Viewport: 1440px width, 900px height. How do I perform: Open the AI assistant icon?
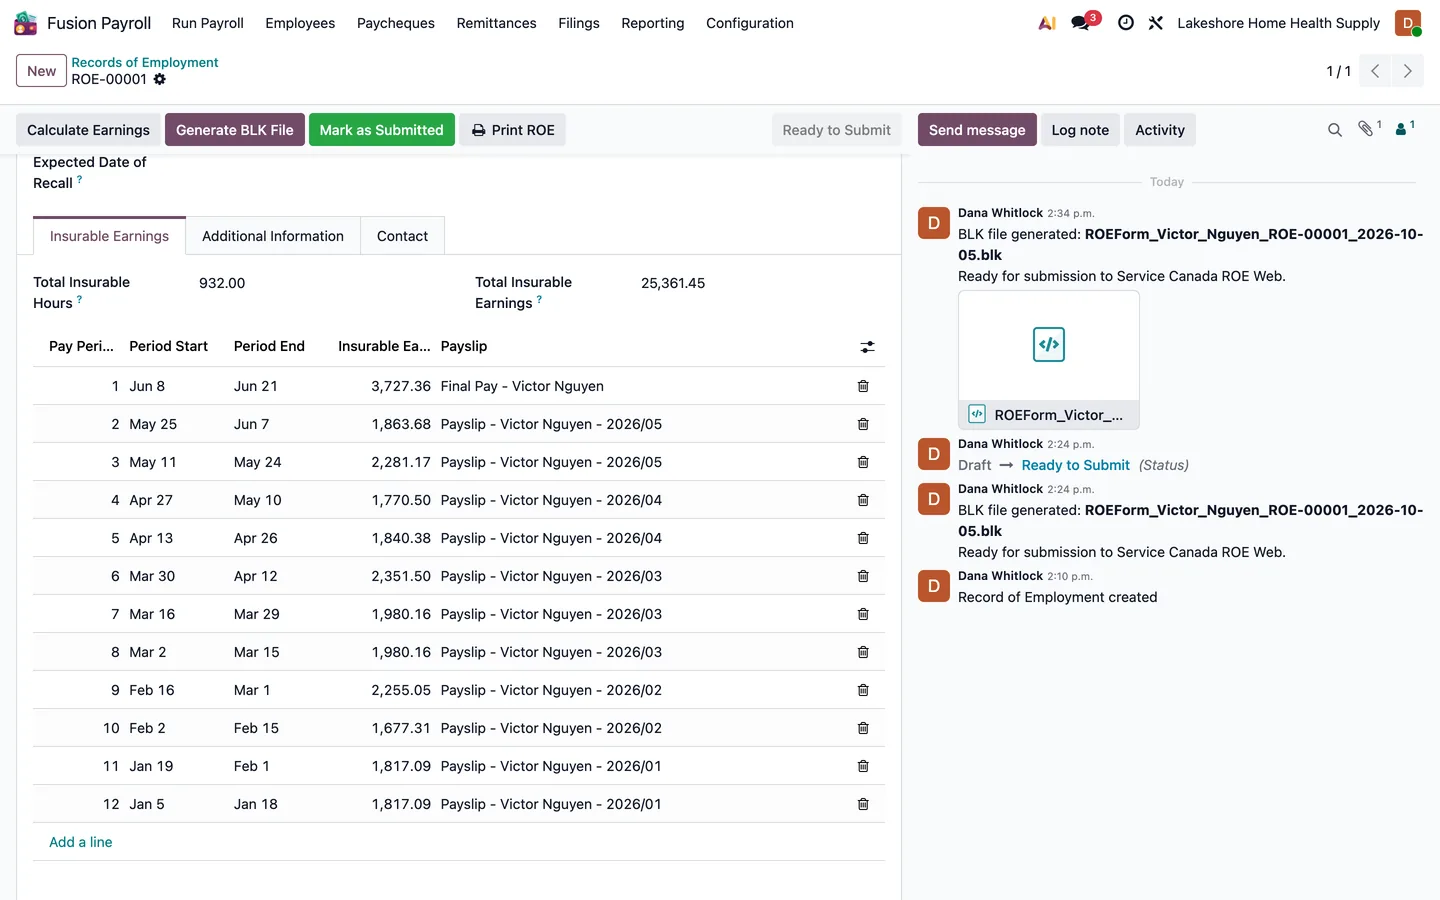1047,23
